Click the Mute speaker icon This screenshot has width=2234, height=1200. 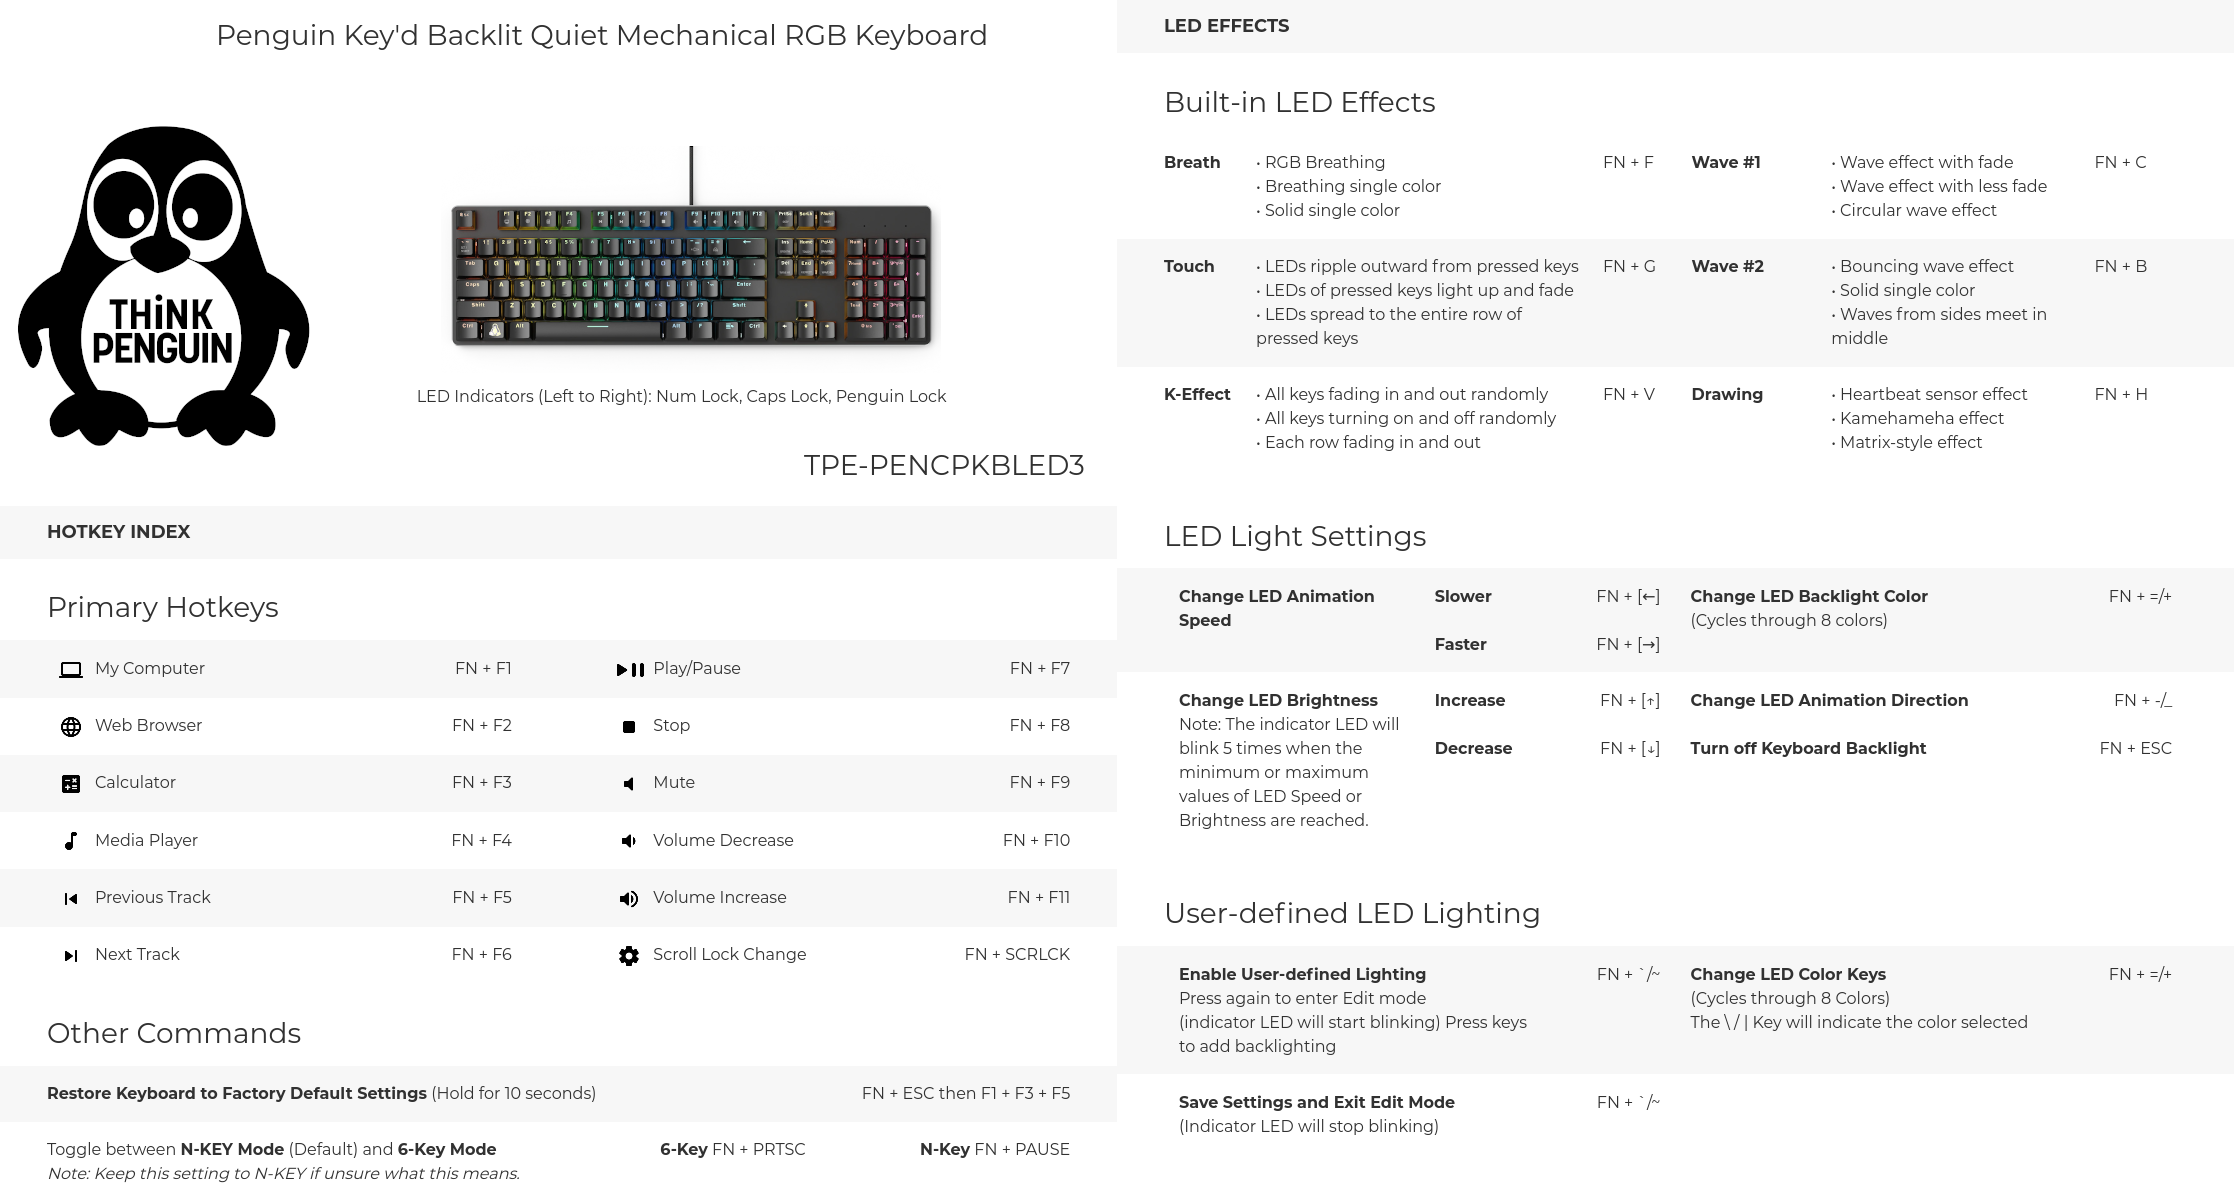point(629,784)
